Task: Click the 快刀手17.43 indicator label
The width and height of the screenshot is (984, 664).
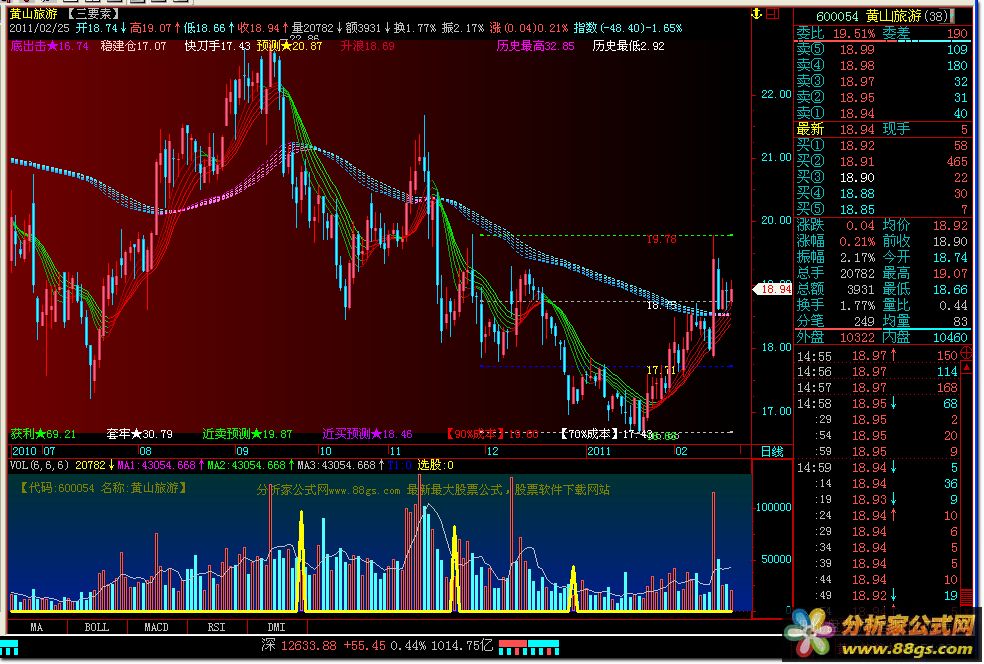Action: point(217,46)
